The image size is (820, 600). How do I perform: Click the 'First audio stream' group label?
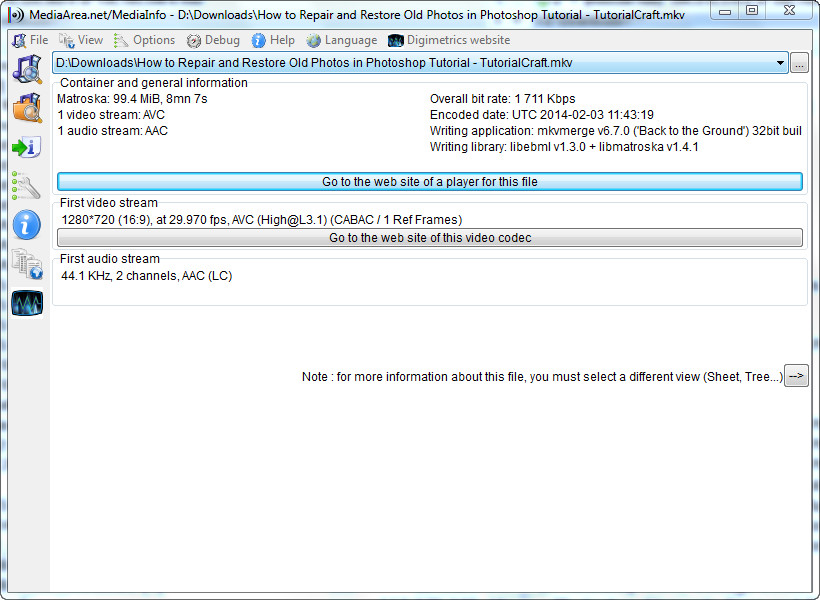tap(110, 258)
